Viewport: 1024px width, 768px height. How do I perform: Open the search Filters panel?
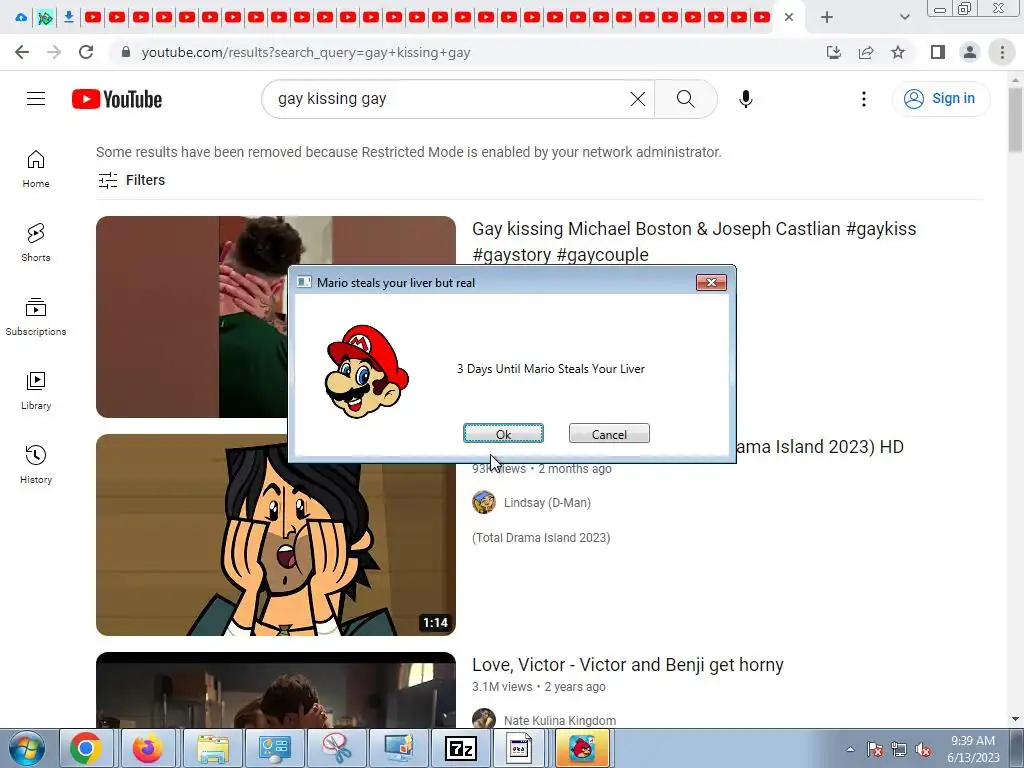click(131, 180)
